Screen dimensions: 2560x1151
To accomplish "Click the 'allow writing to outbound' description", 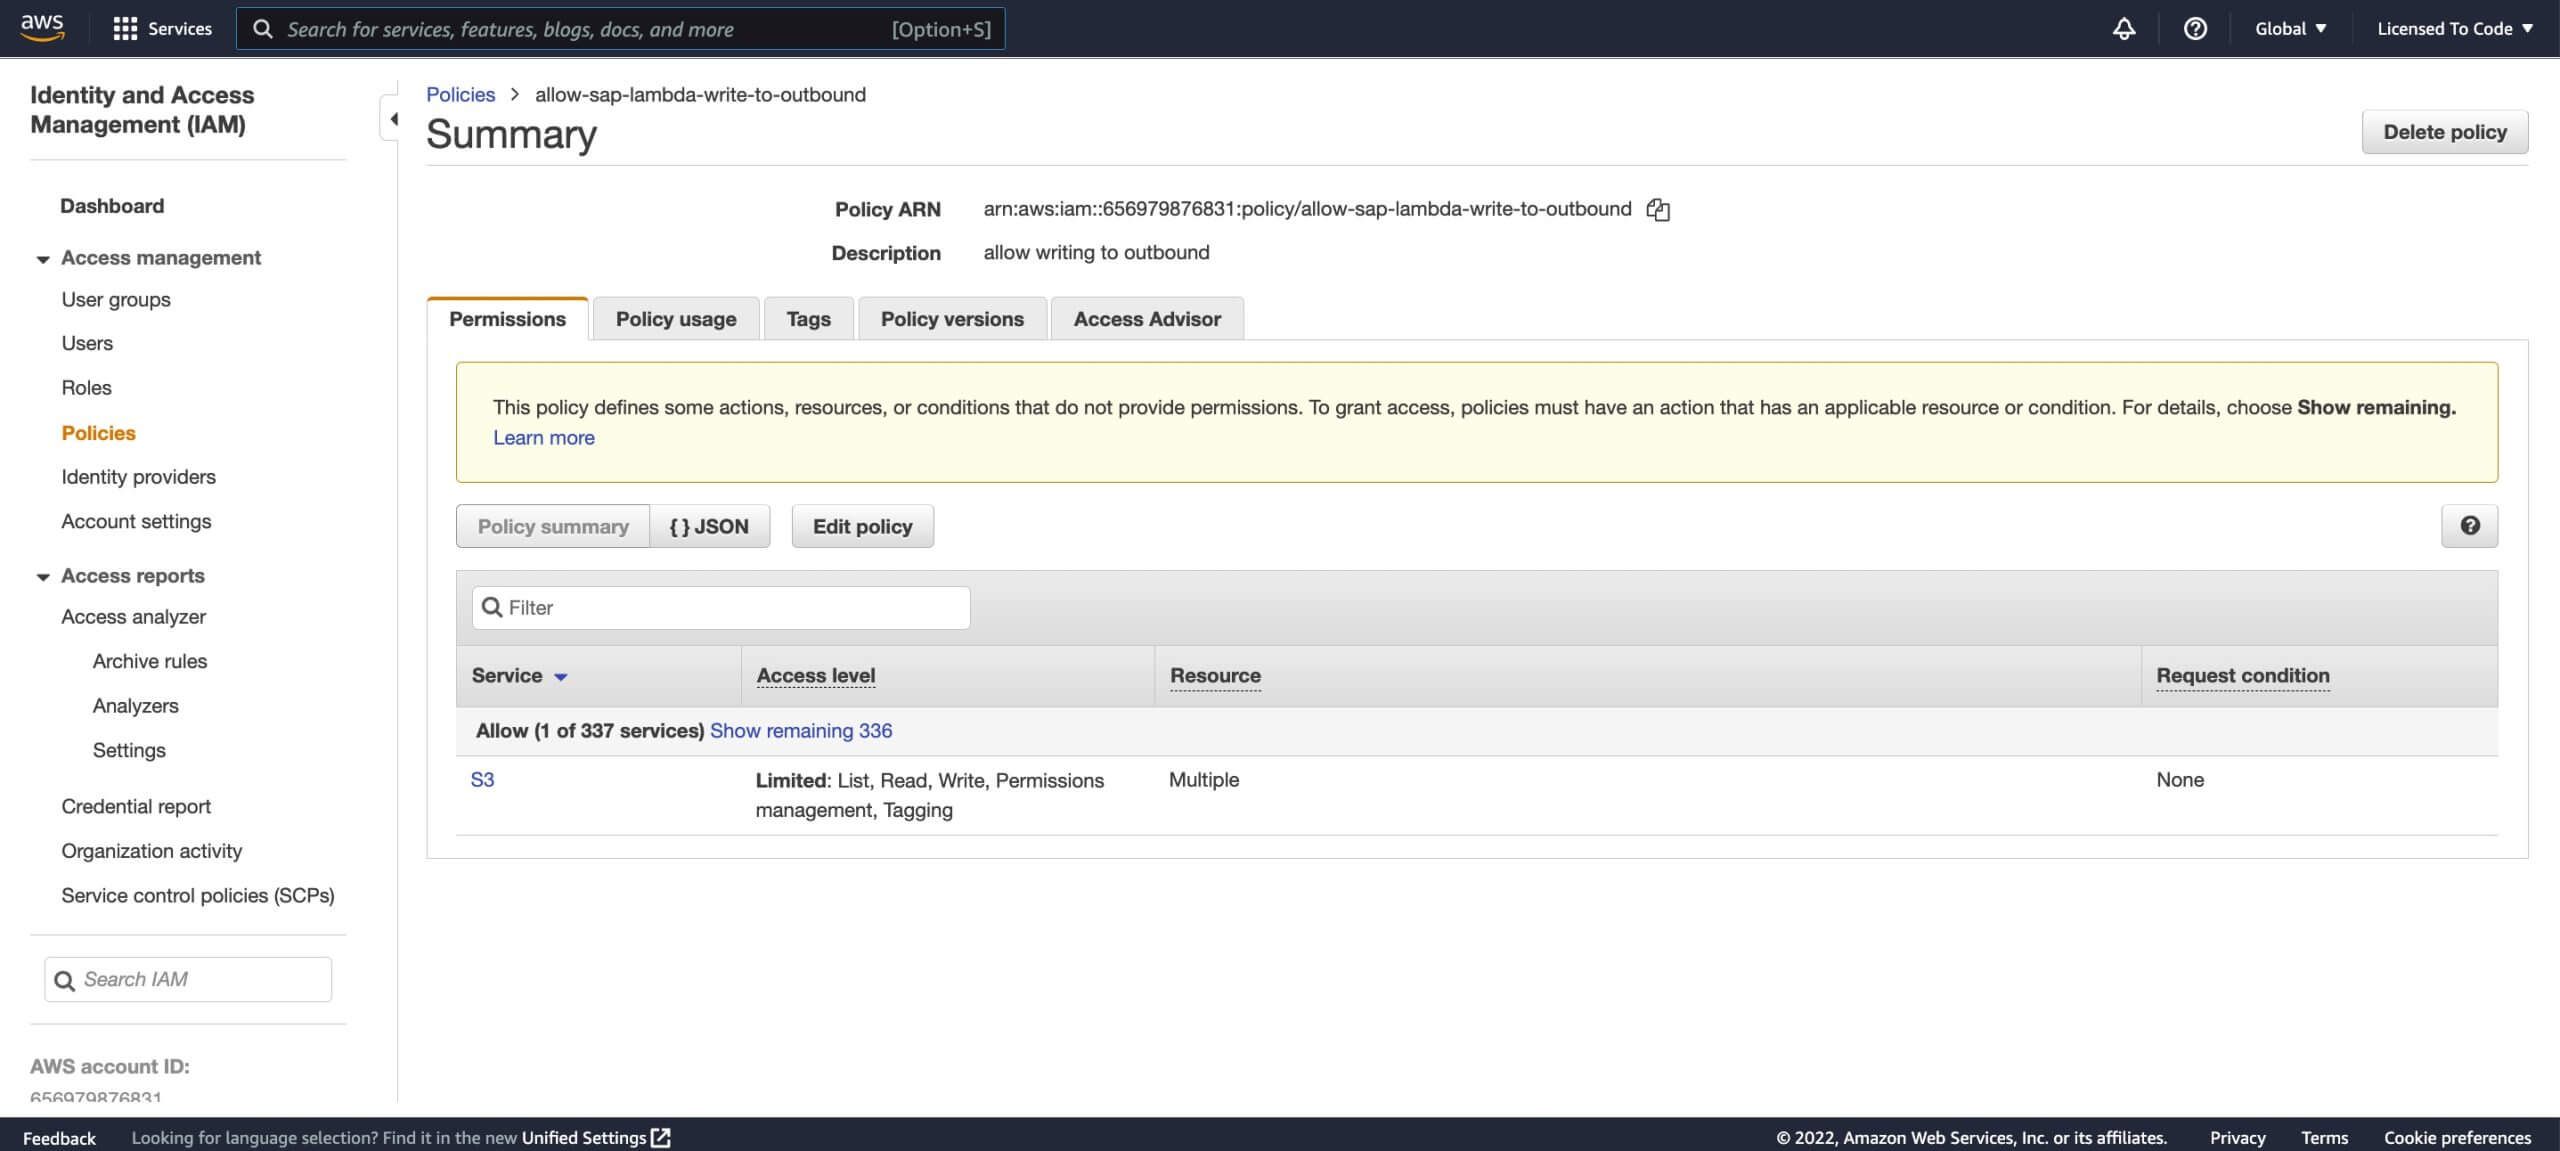I will click(x=1096, y=253).
